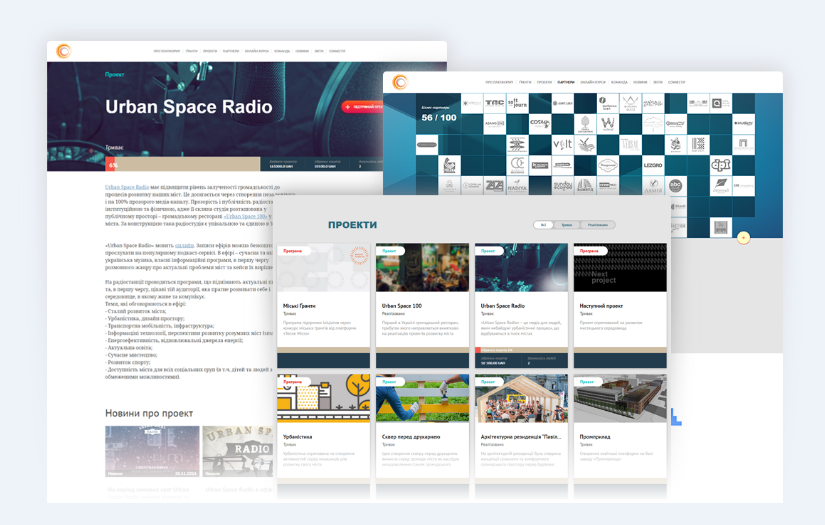Click the "Програма" tag on the Міські Ґранти card

[x=293, y=251]
